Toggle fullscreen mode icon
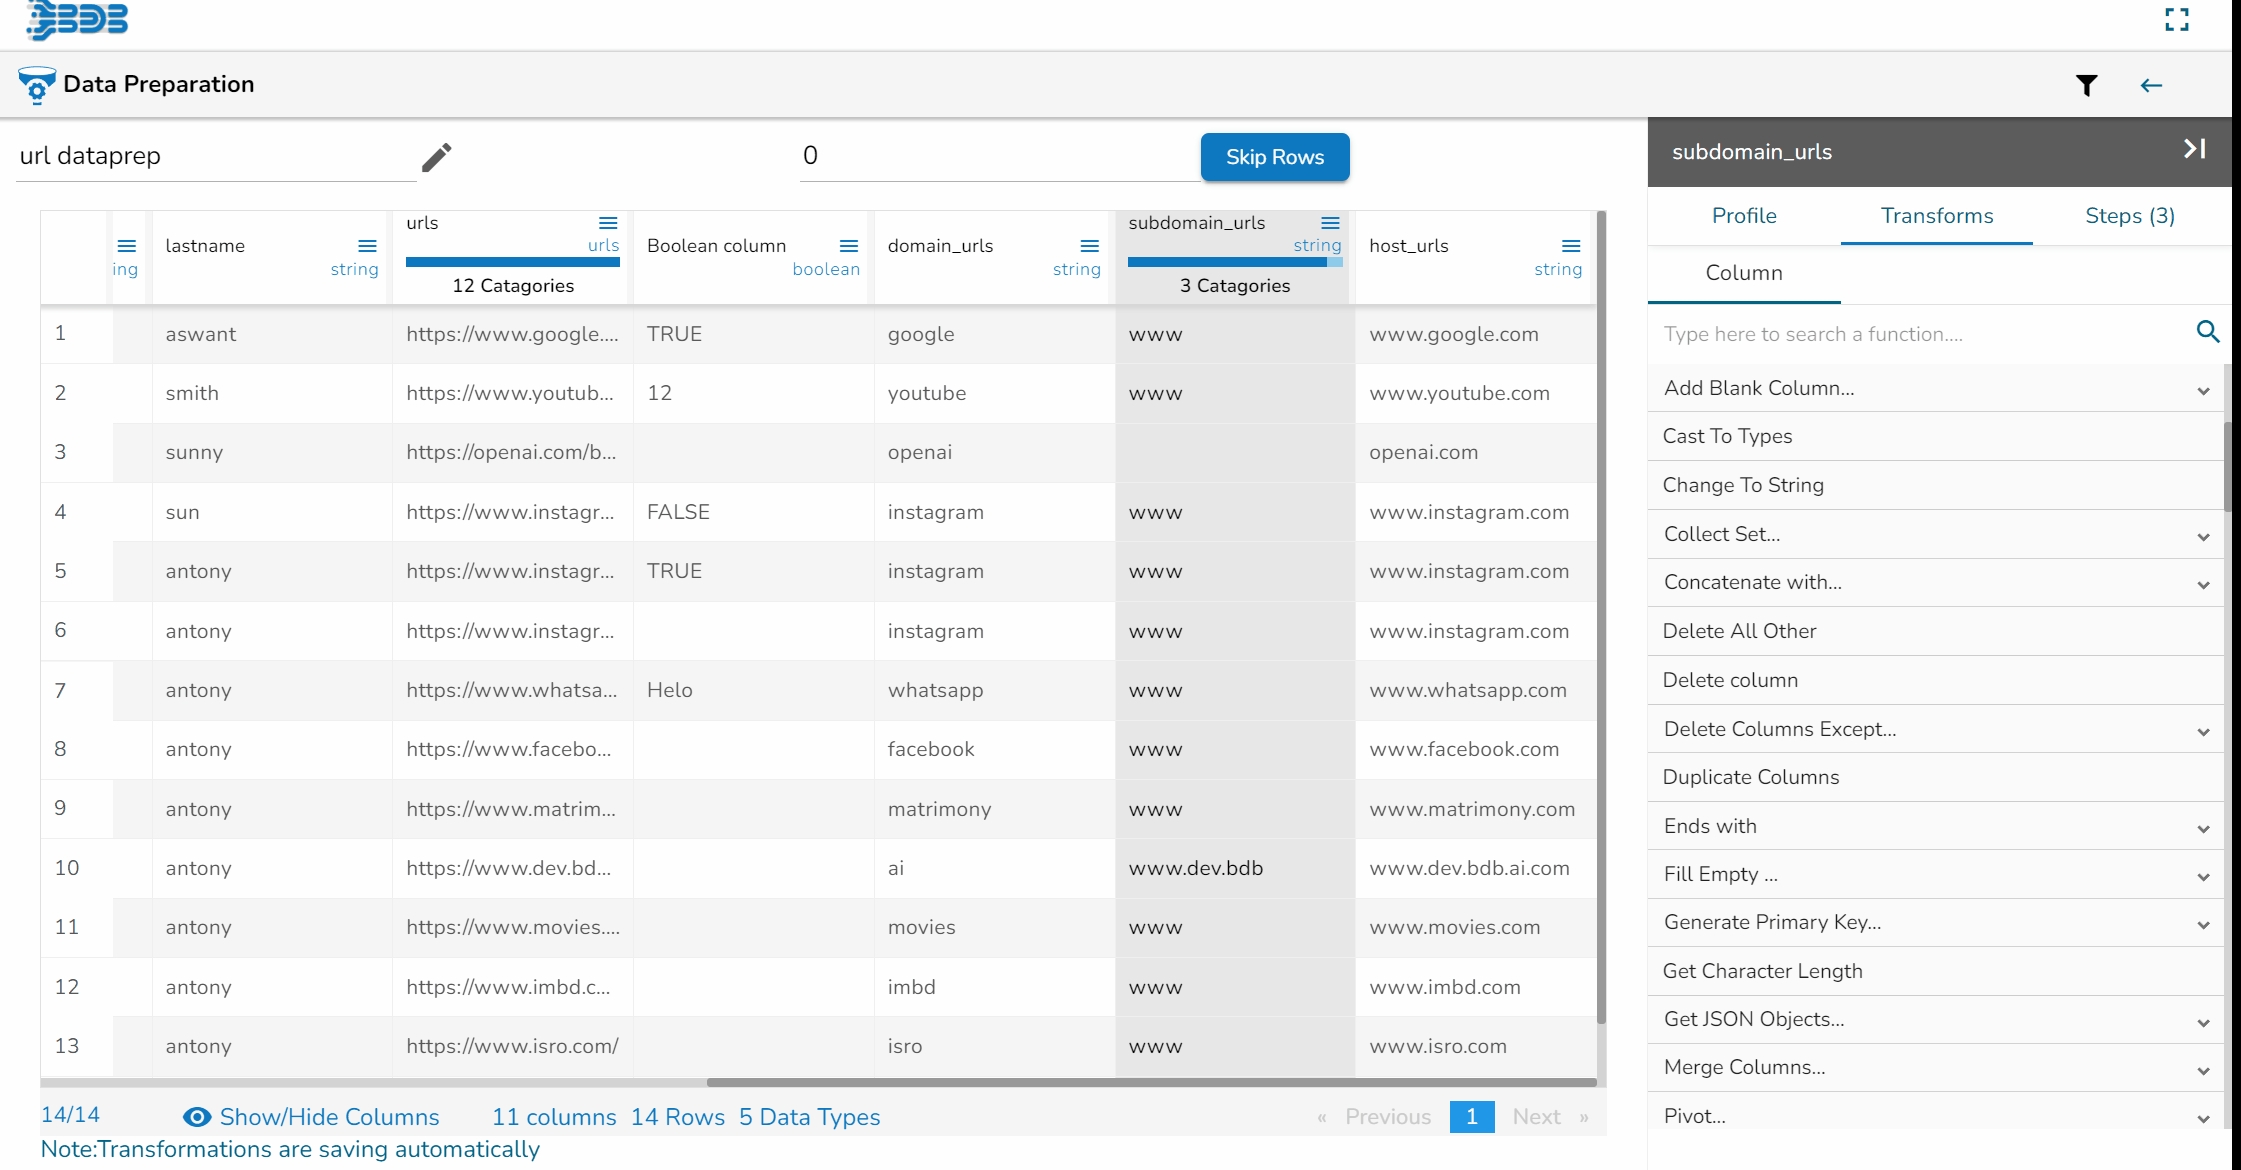The height and width of the screenshot is (1170, 2241). (x=2177, y=20)
